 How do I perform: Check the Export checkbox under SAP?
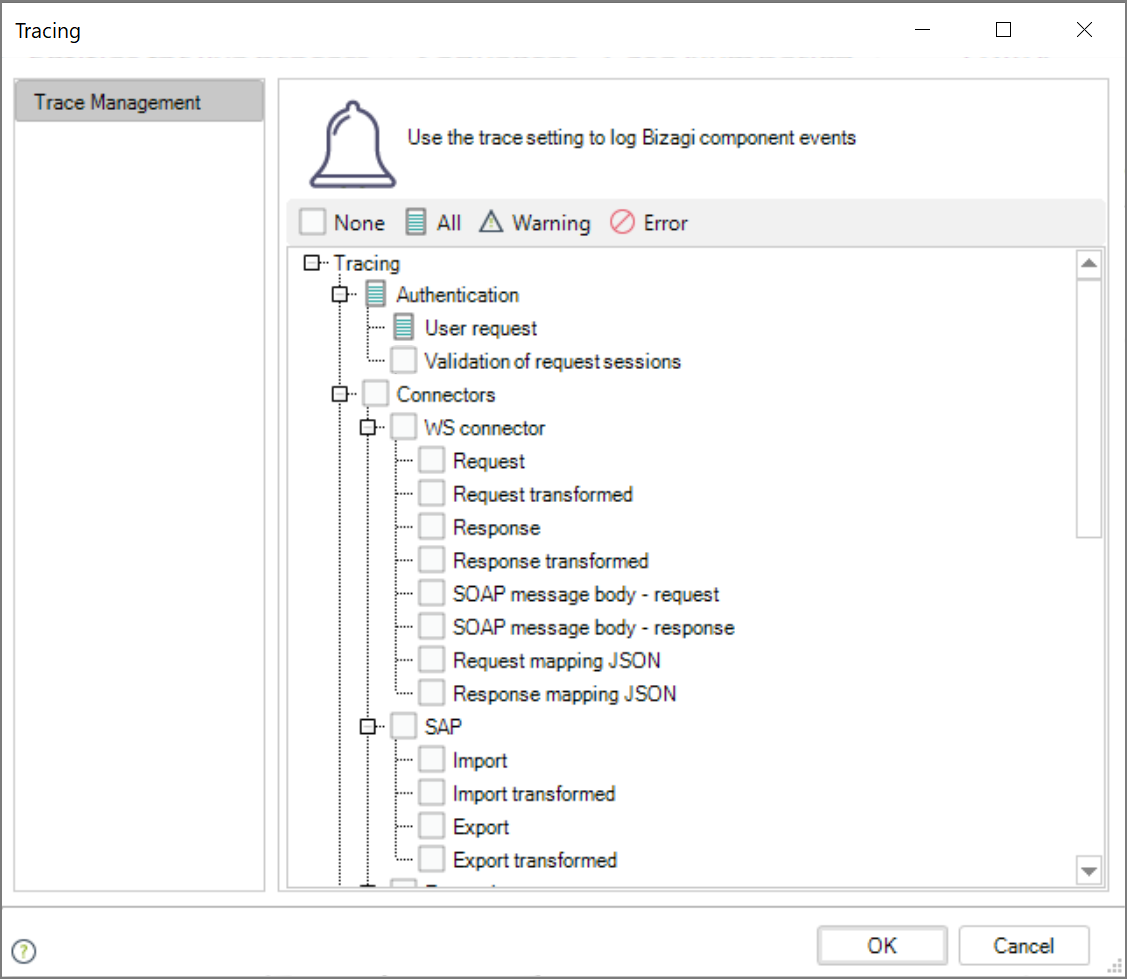pyautogui.click(x=431, y=826)
